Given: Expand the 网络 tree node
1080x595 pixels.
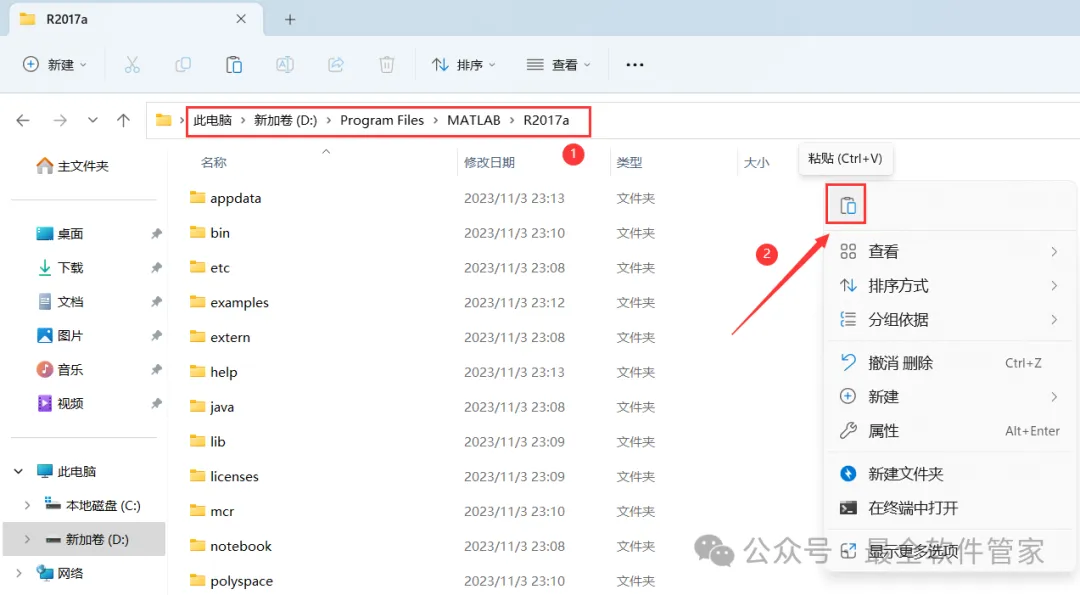Looking at the screenshot, I should click(x=19, y=573).
